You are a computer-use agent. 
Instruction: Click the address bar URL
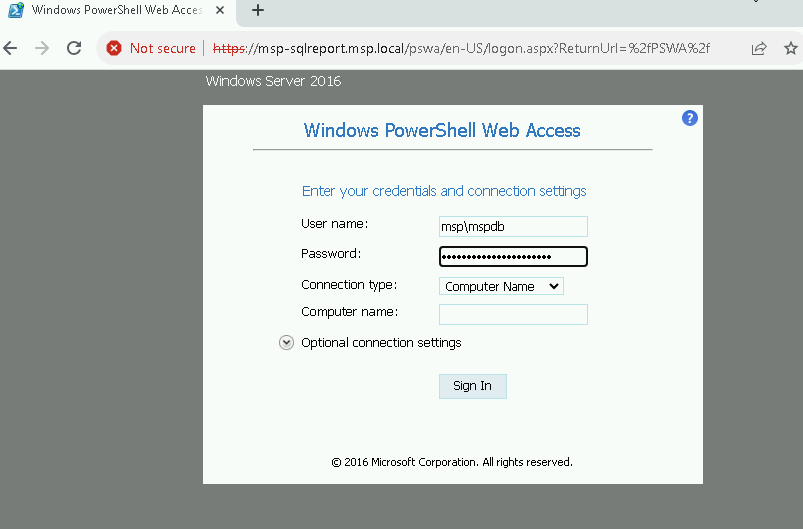[x=461, y=48]
